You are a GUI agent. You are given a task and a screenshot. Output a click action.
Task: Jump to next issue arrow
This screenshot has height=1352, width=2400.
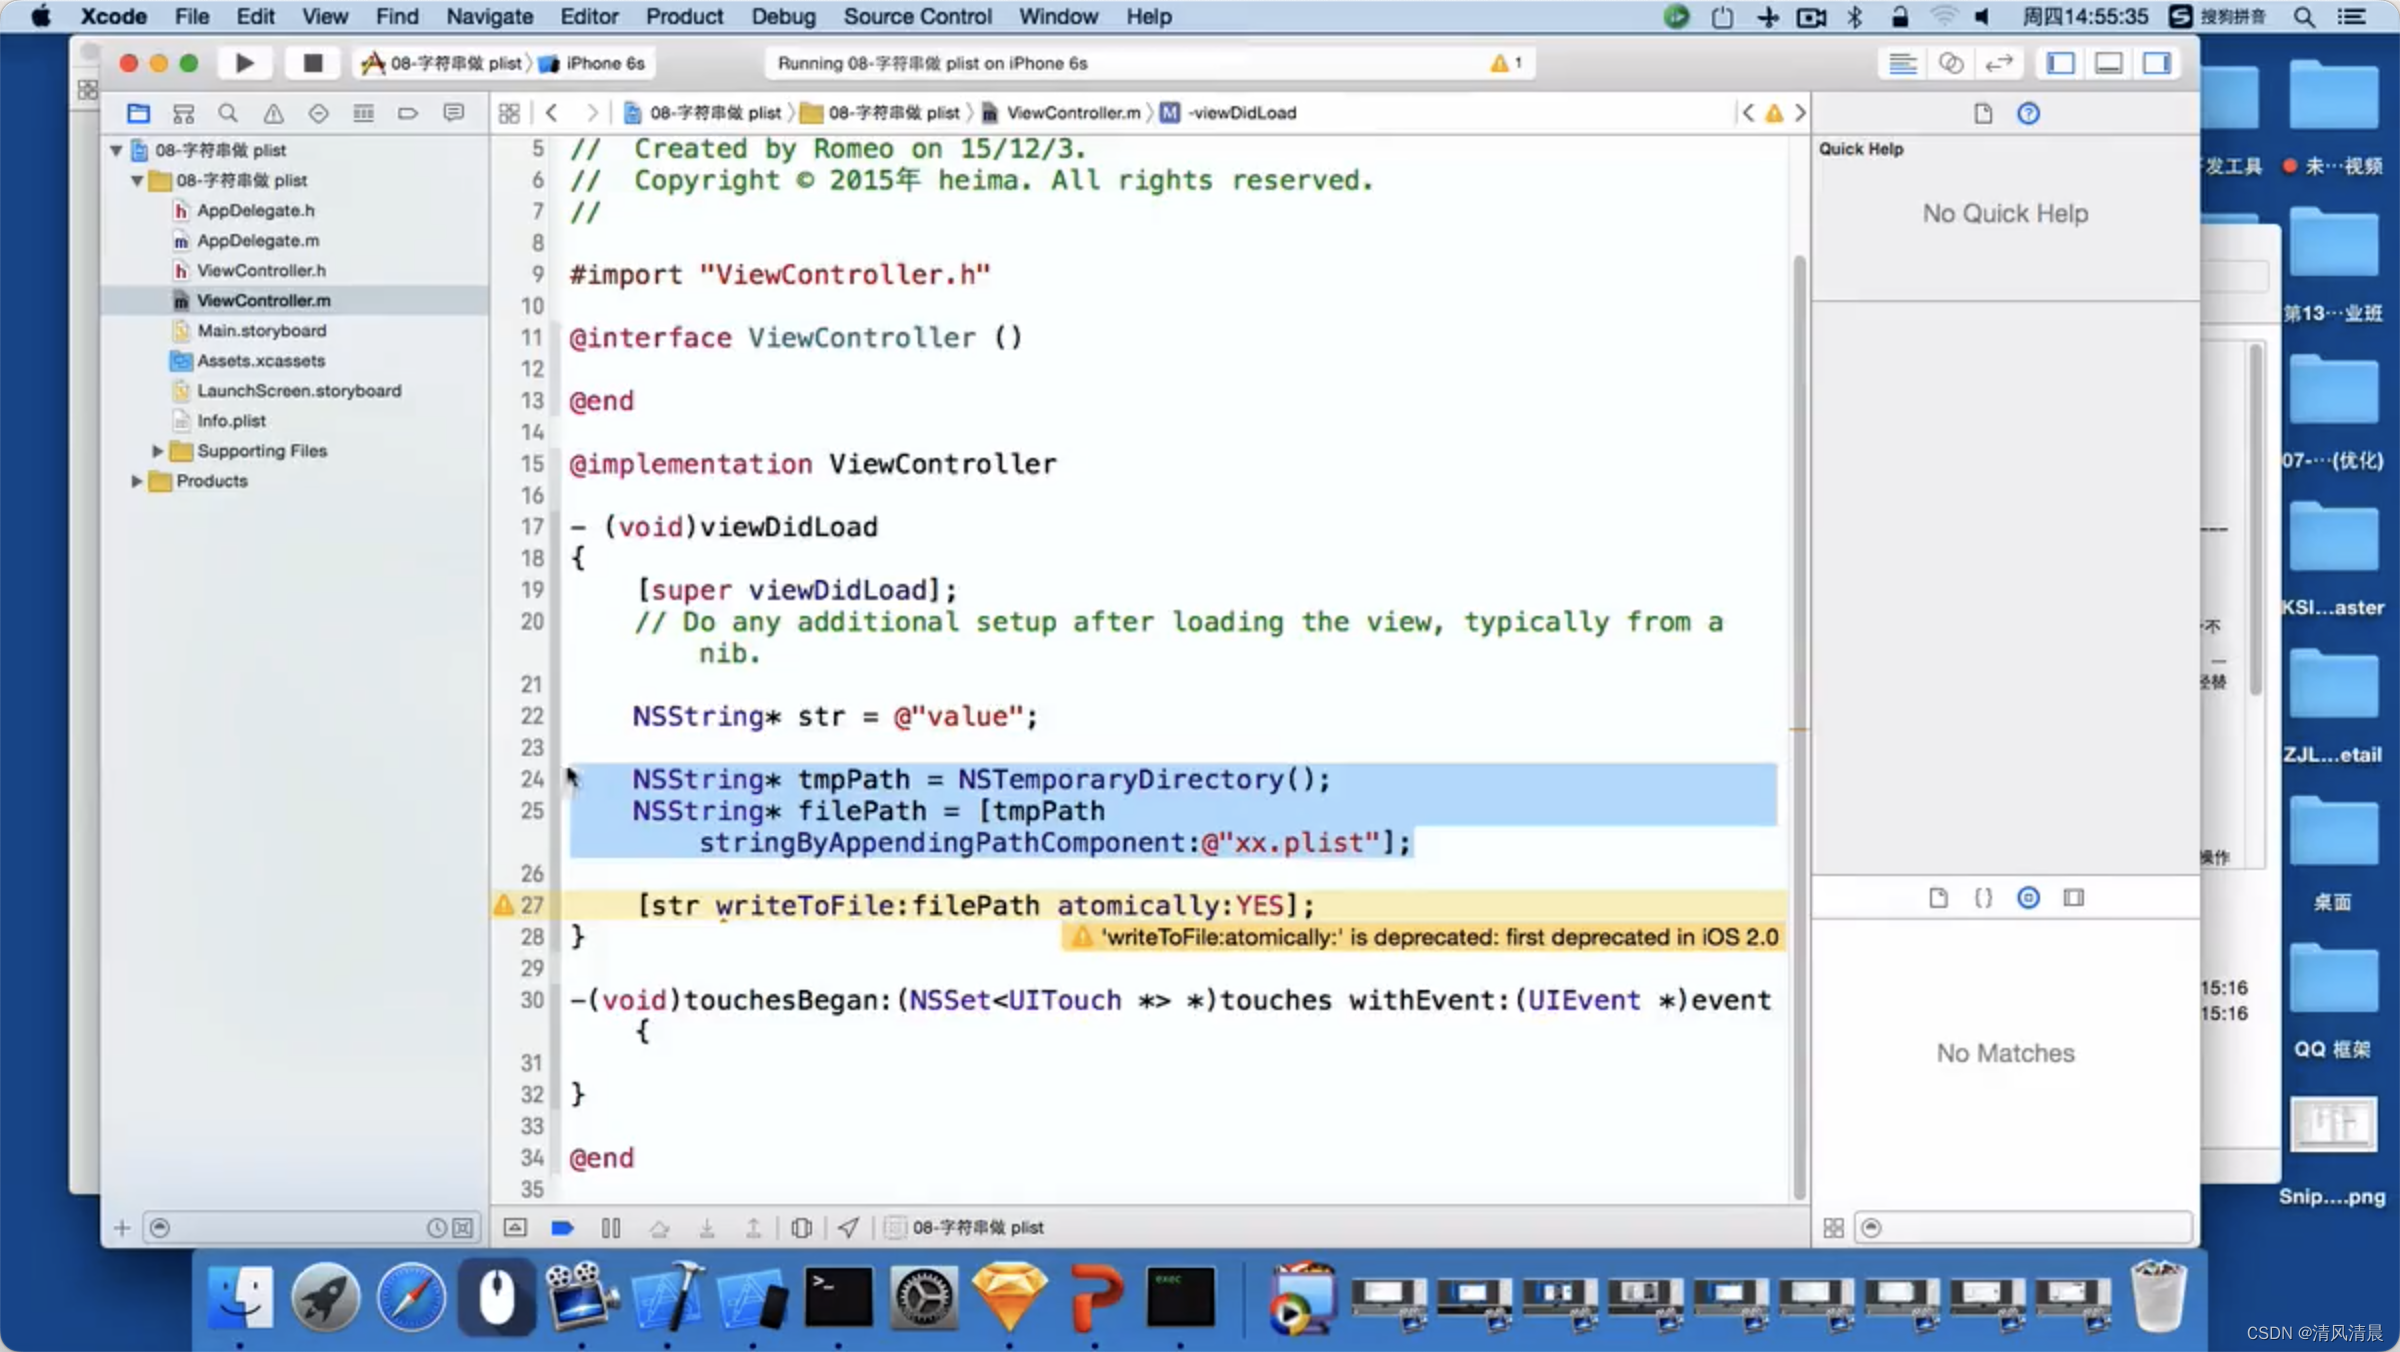(1800, 113)
